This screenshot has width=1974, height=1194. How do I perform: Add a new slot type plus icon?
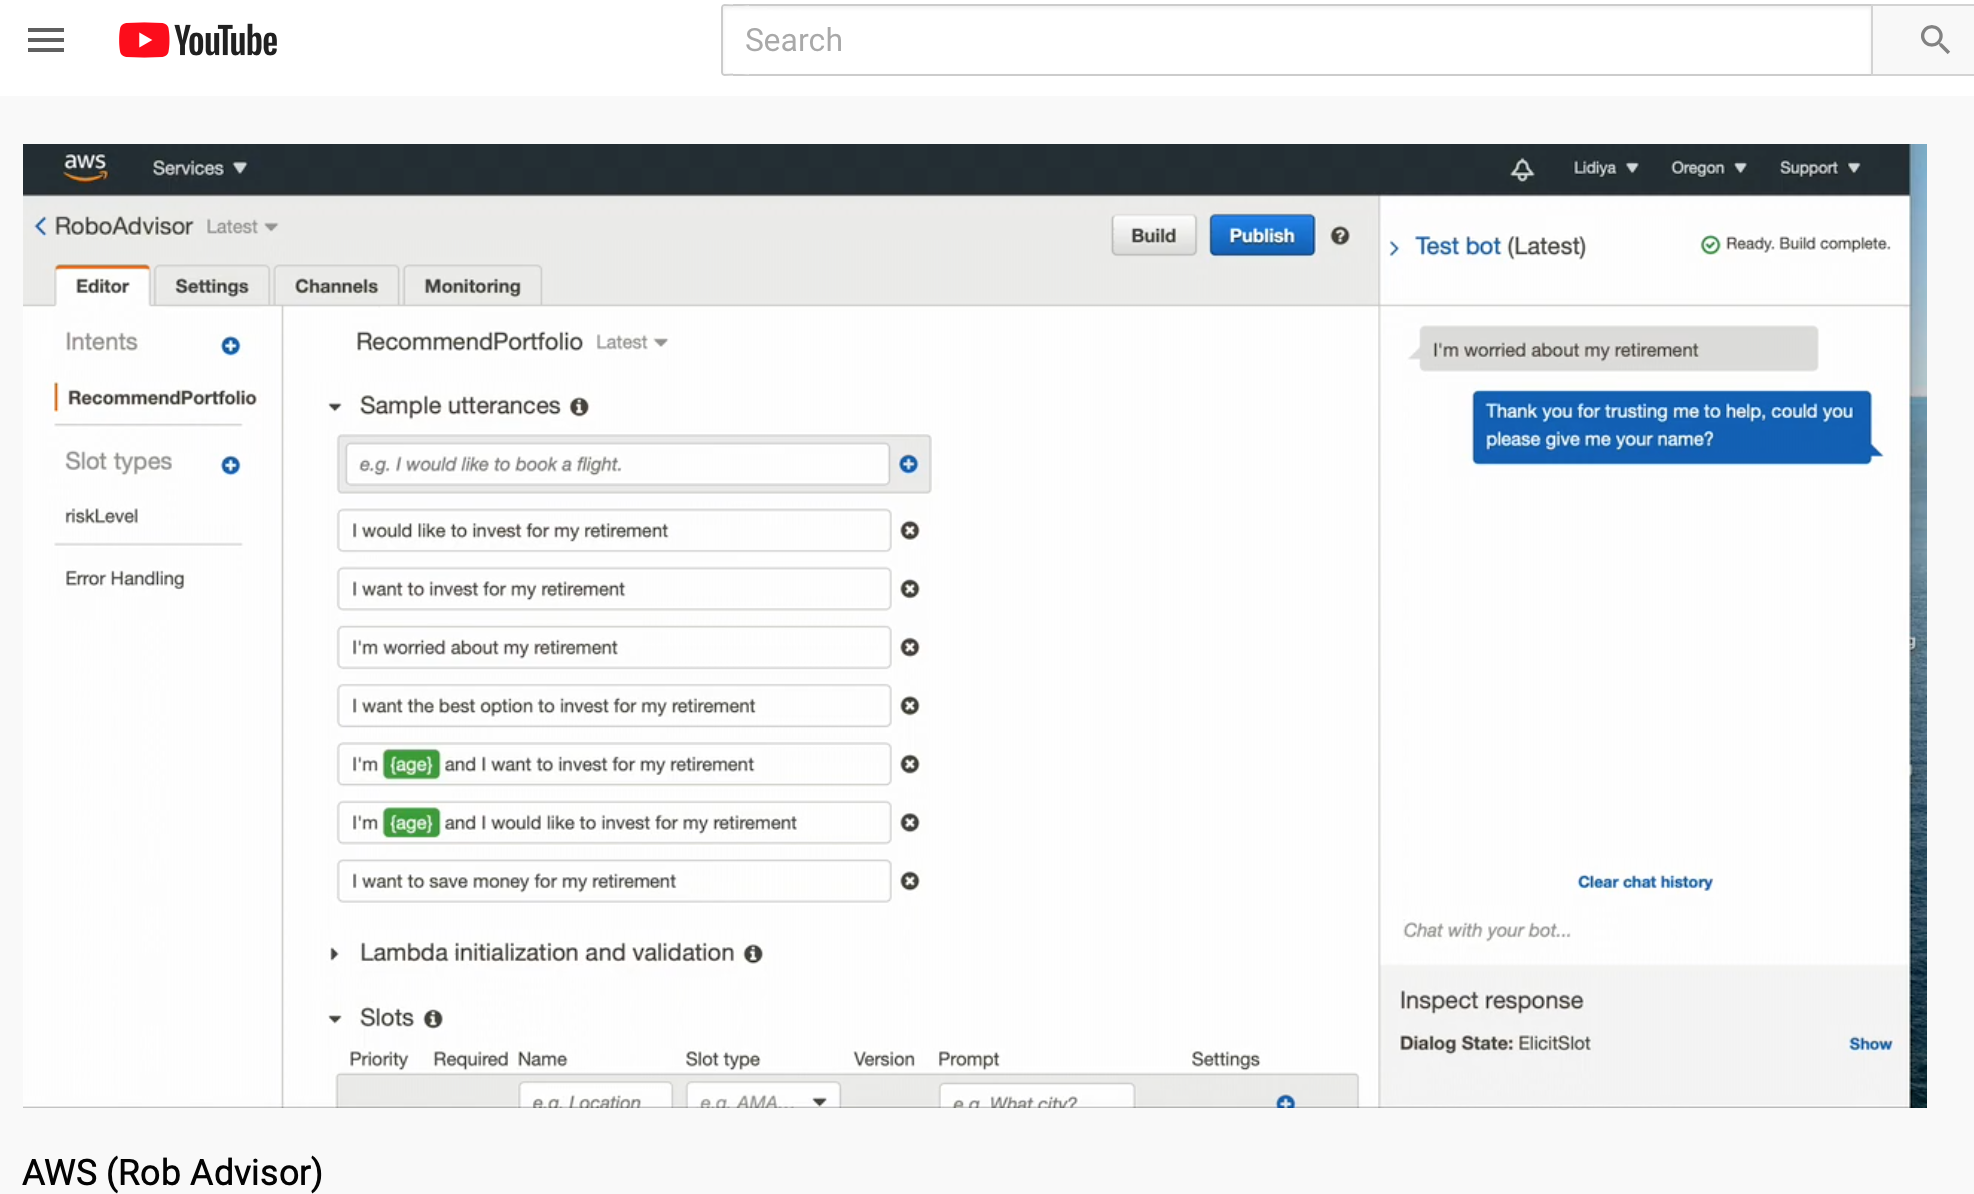pyautogui.click(x=230, y=465)
